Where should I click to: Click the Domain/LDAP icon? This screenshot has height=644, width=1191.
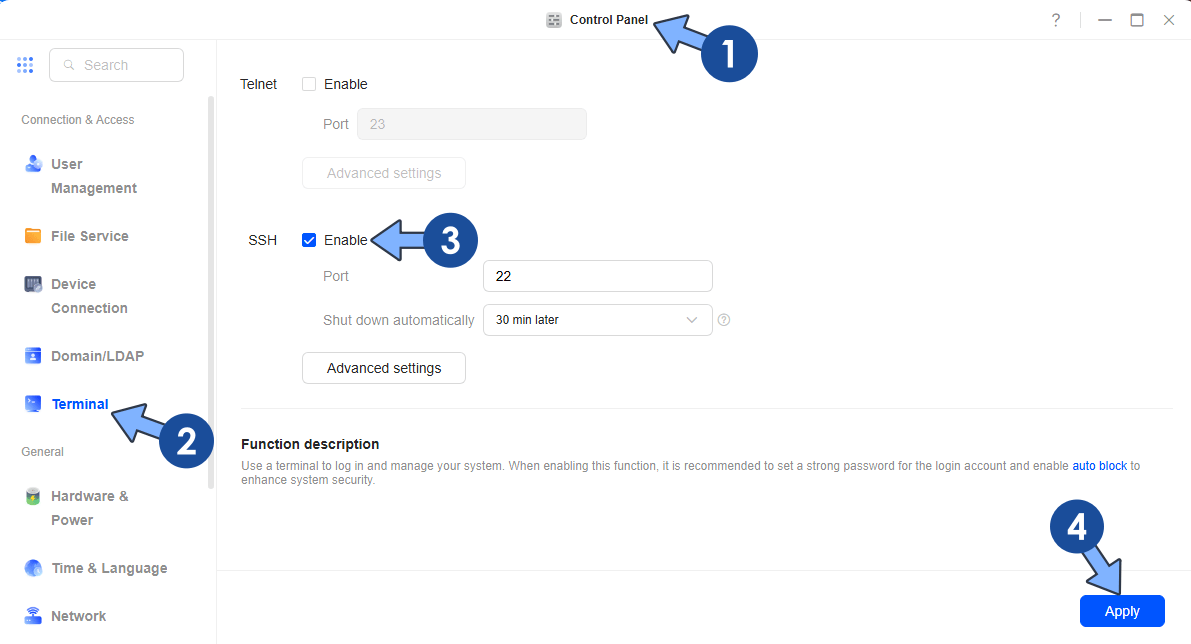click(x=33, y=356)
